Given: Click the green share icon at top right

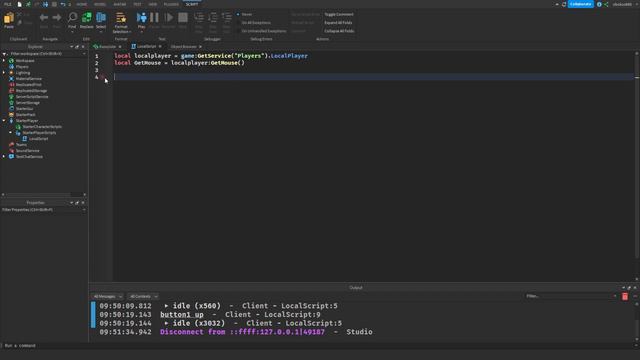Looking at the screenshot, I should tap(606, 4).
